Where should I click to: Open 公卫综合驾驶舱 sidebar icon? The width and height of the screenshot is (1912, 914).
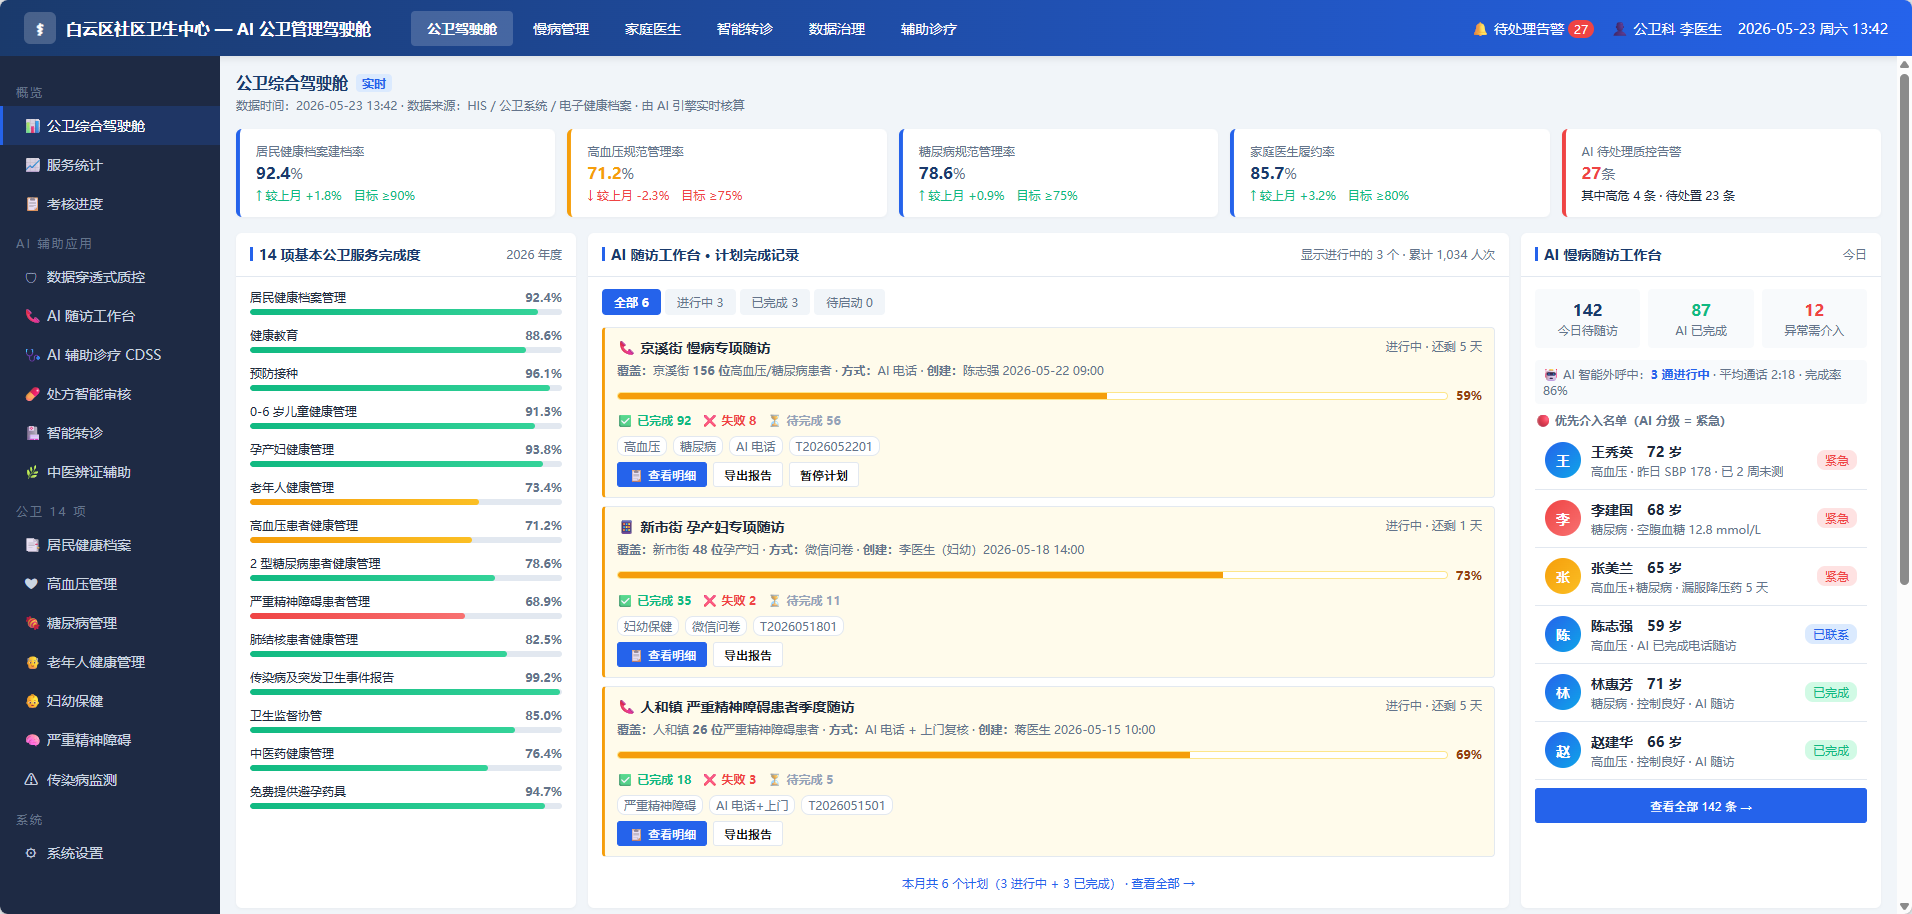point(32,126)
